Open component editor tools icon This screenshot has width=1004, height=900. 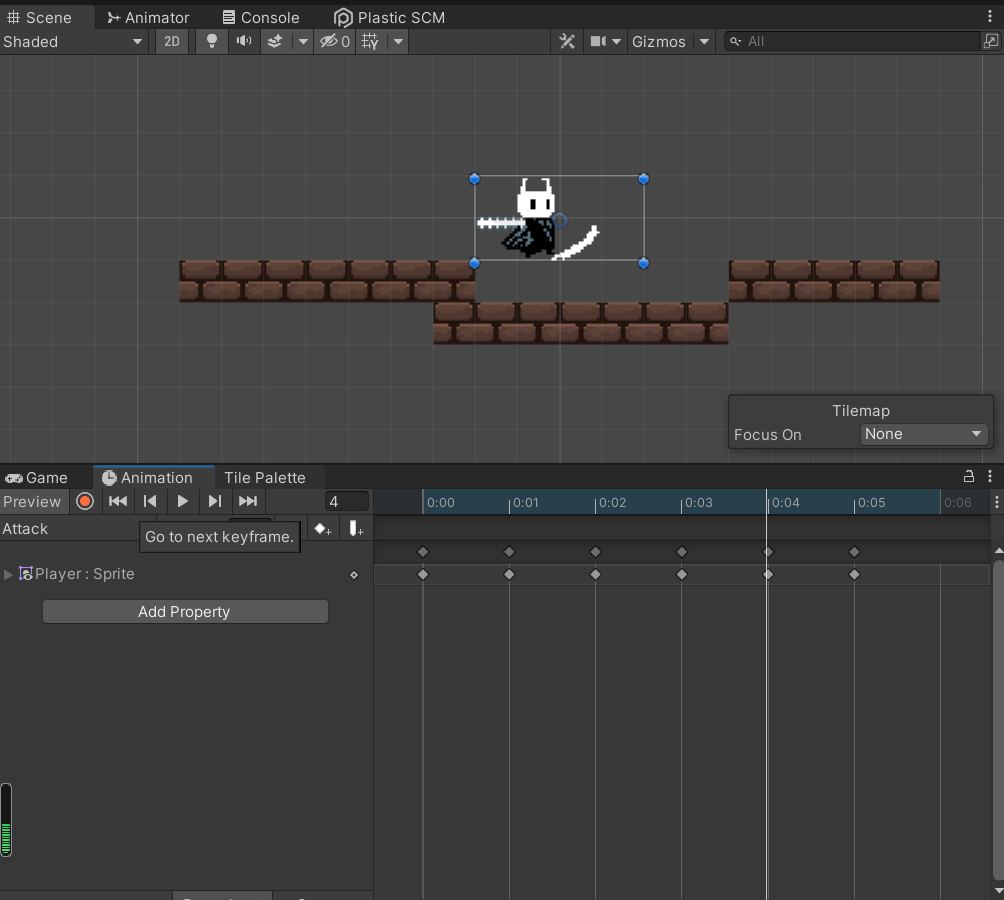point(567,42)
